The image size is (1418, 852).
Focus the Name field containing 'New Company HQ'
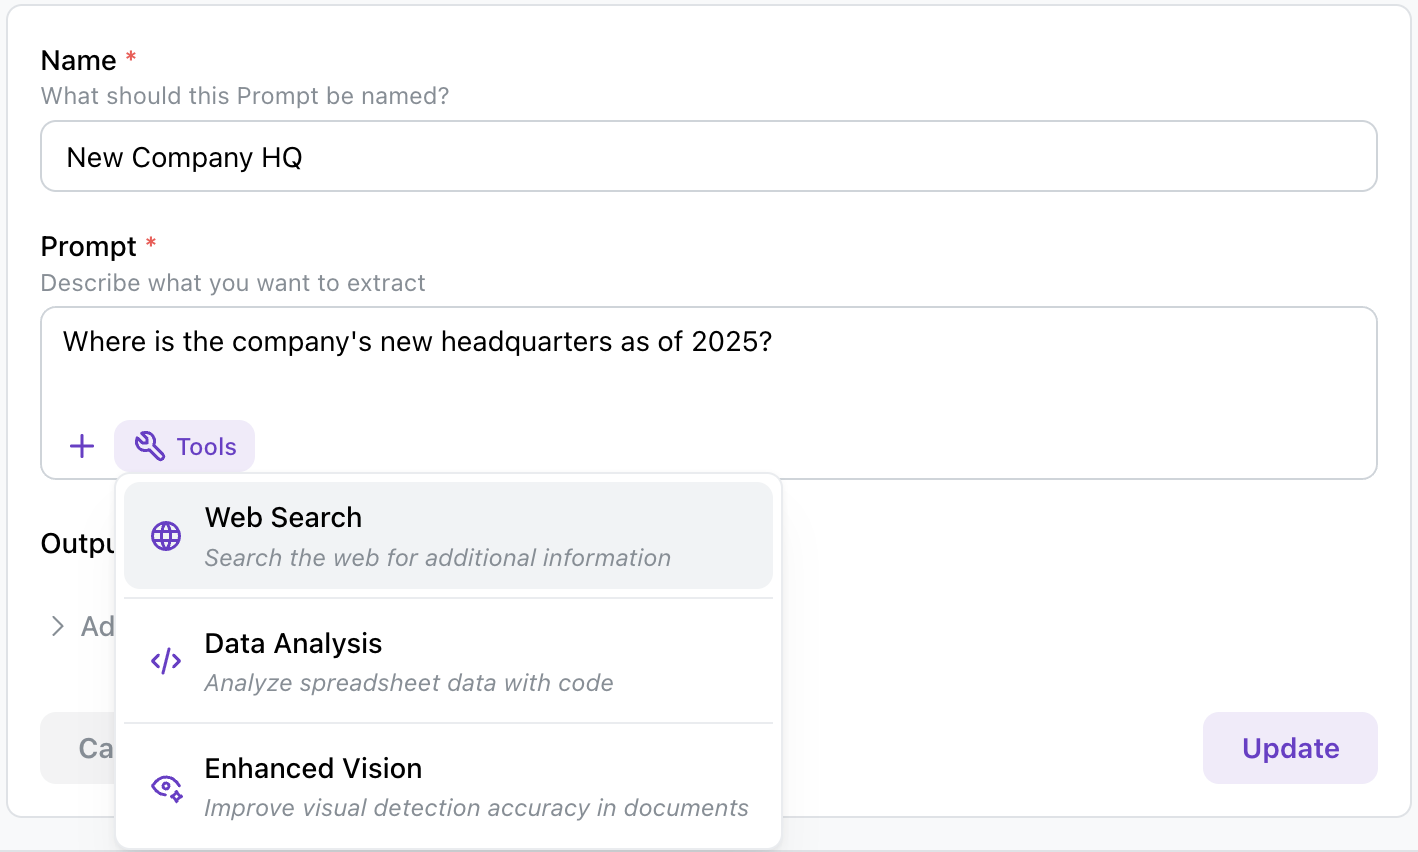coord(709,156)
